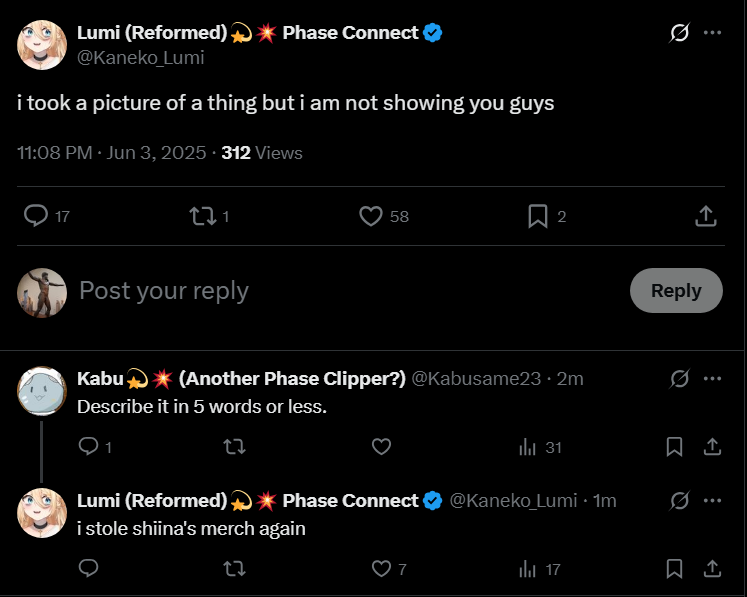
Task: Share the main post via share icon
Action: [x=704, y=216]
